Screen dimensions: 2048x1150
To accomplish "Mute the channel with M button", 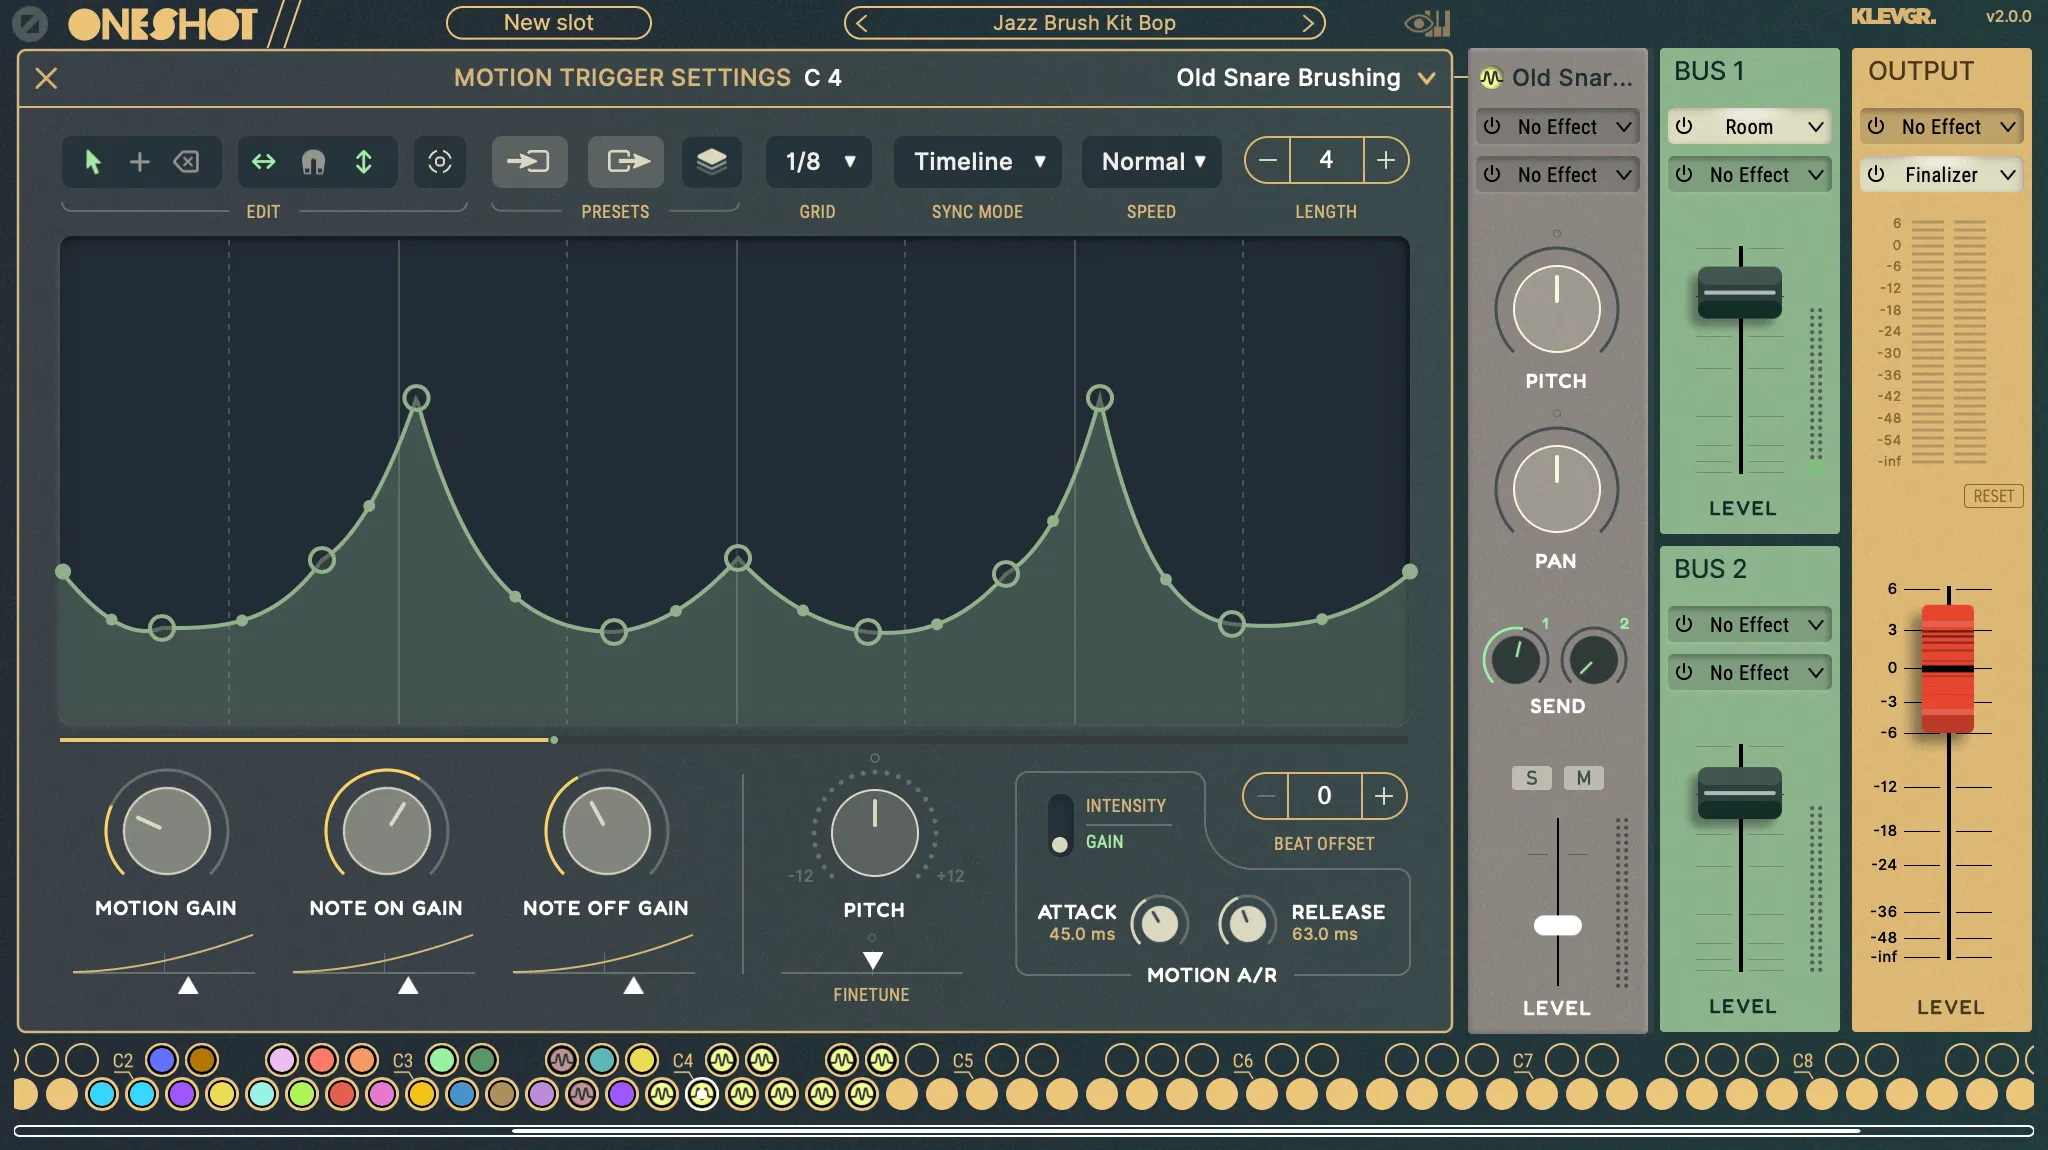I will pyautogui.click(x=1583, y=778).
